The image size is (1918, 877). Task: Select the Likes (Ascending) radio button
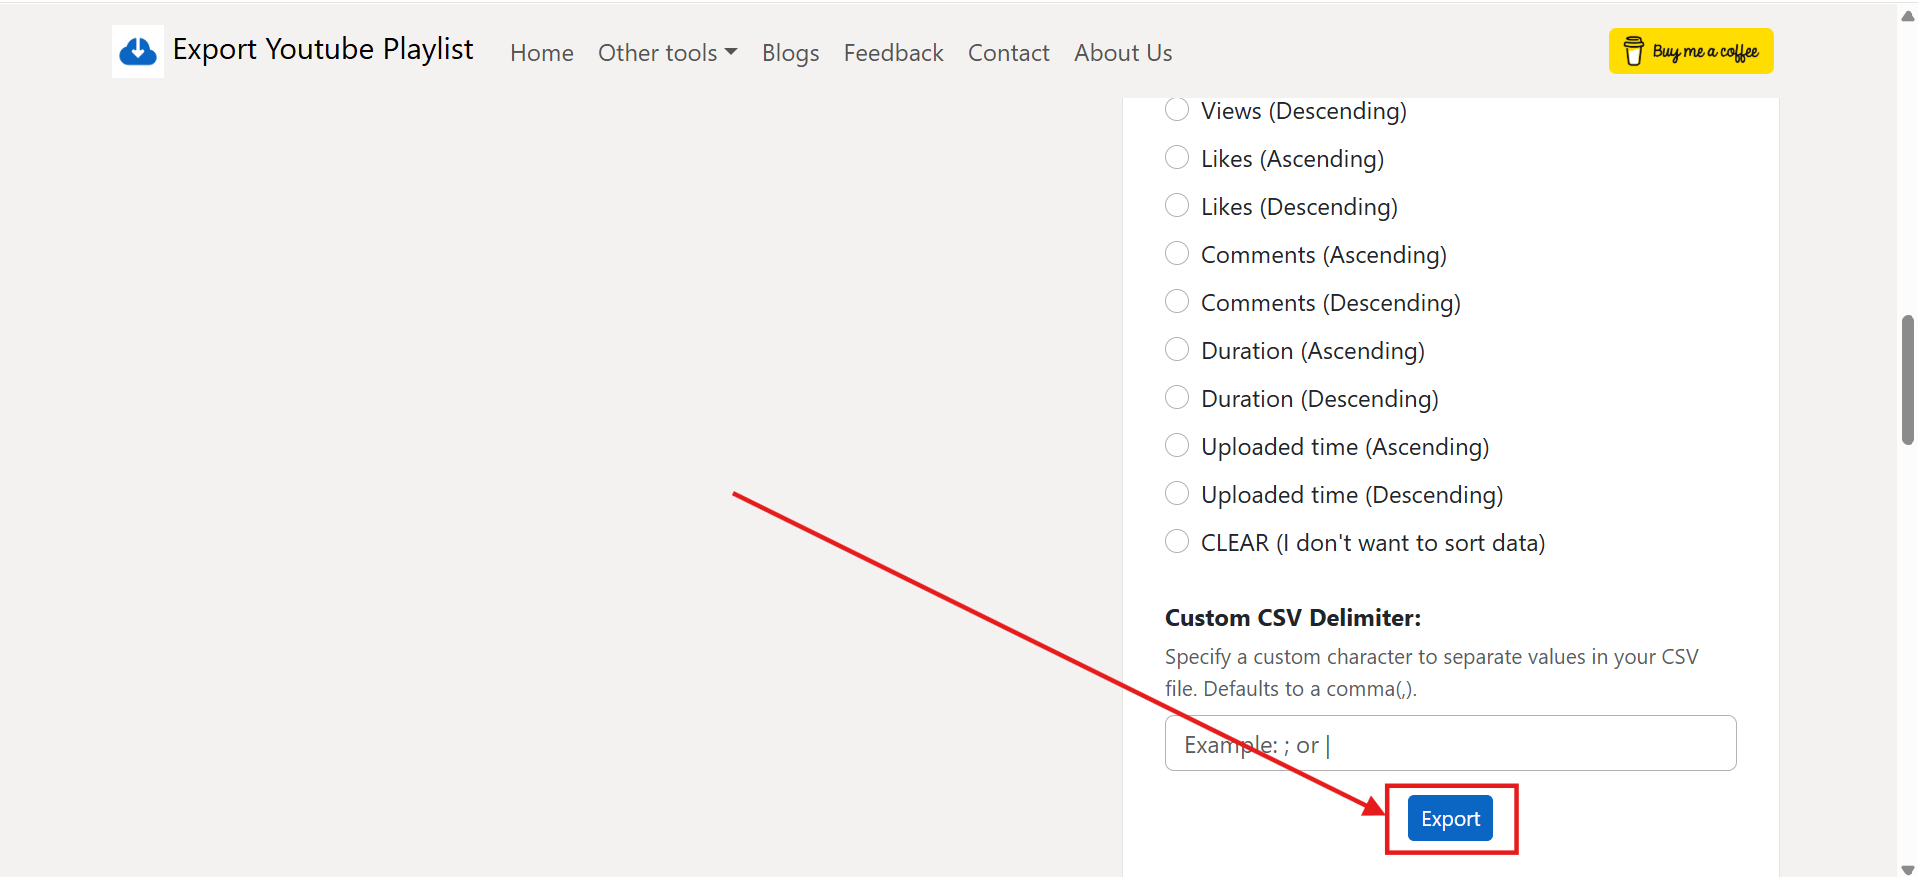[x=1177, y=158]
